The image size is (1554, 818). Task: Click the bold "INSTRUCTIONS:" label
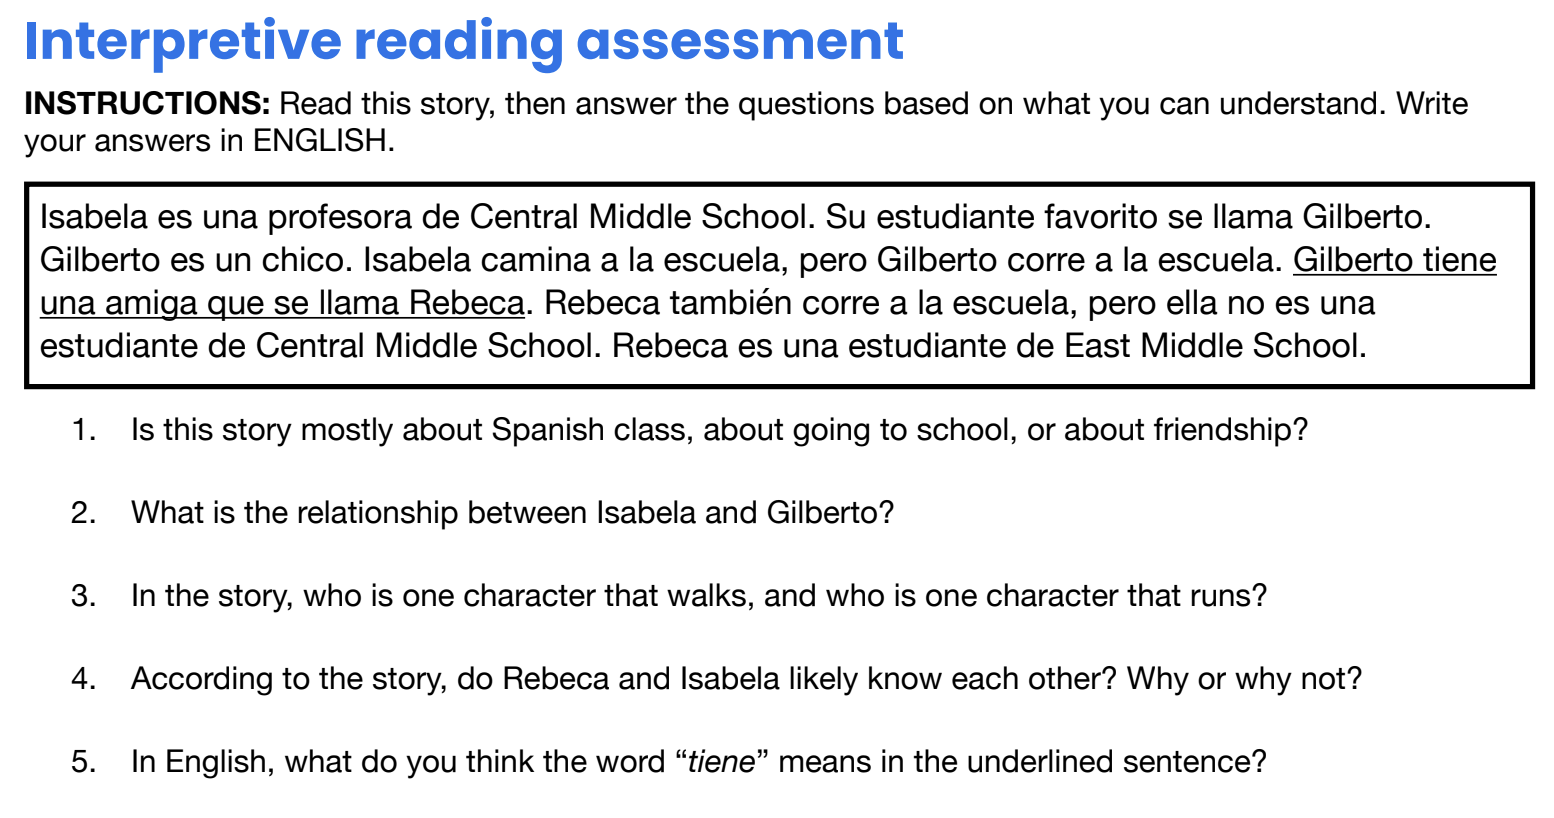click(x=147, y=103)
